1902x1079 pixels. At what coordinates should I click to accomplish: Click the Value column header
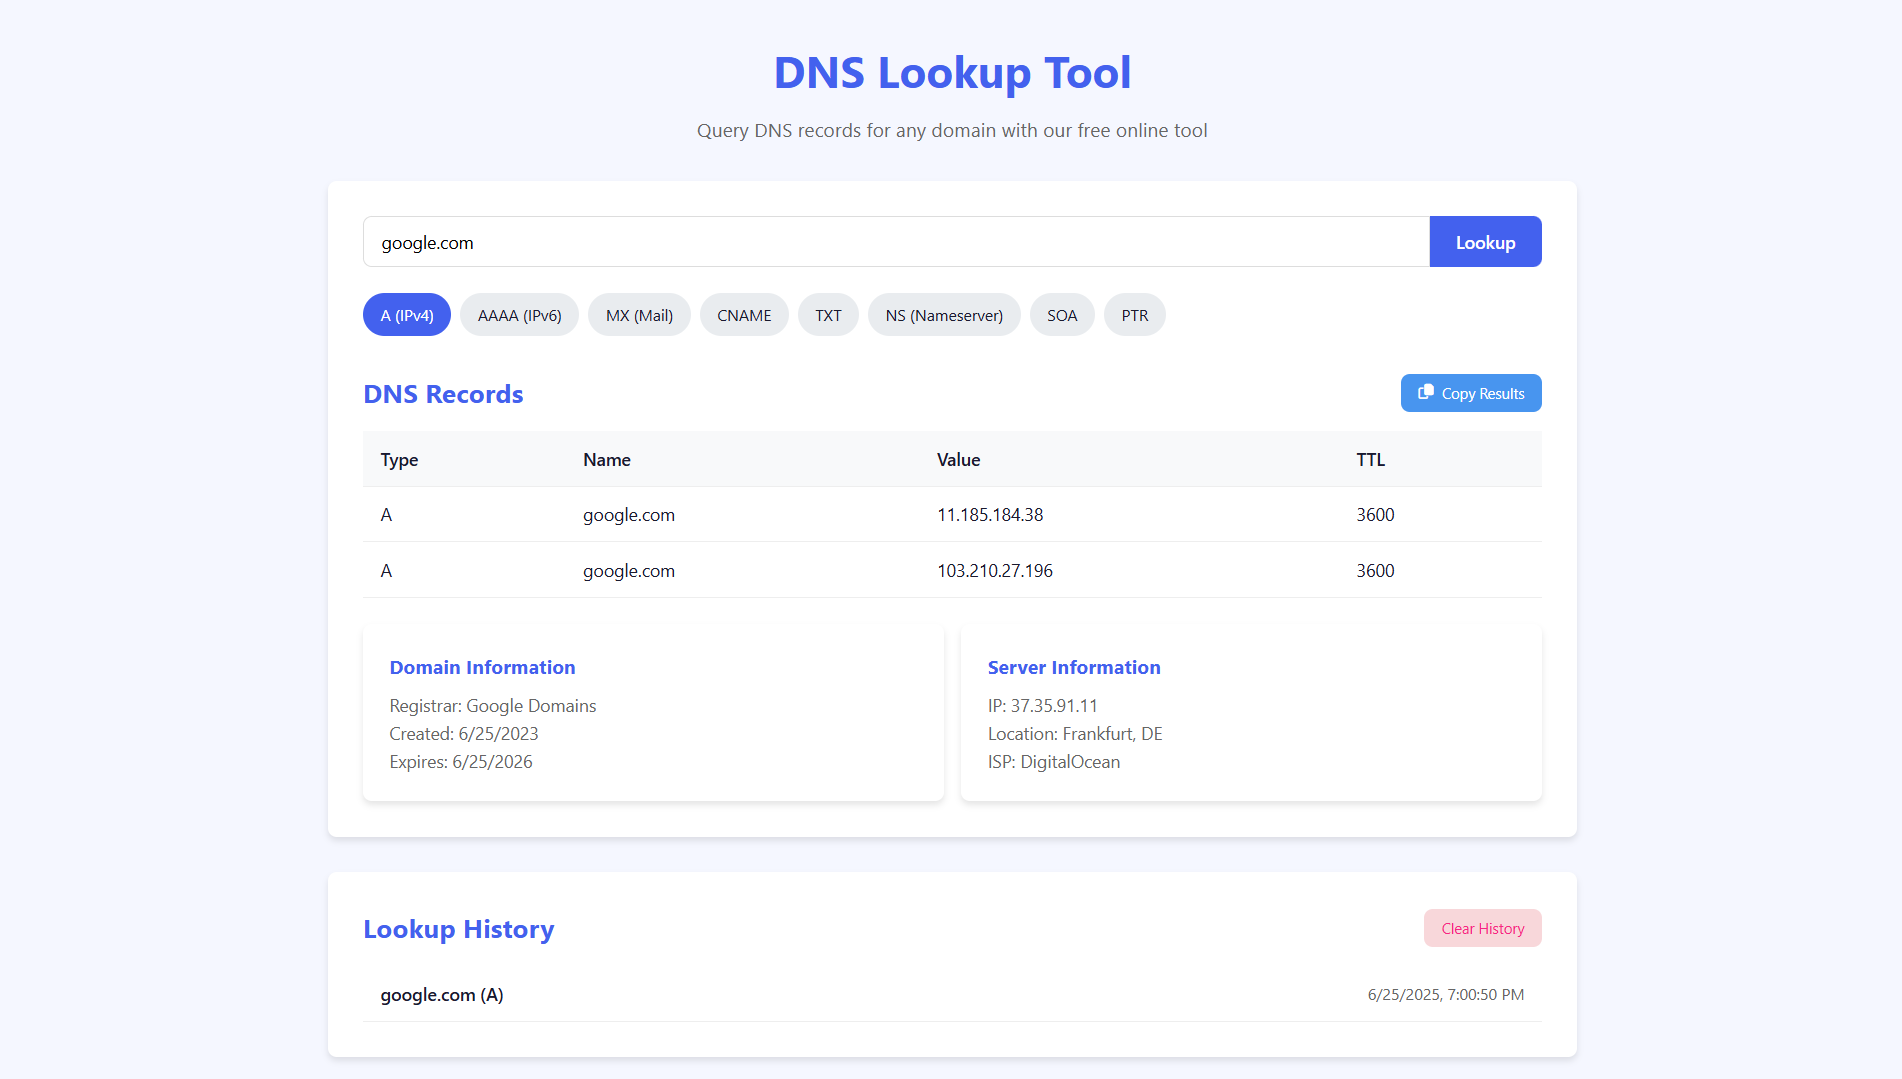pyautogui.click(x=958, y=460)
